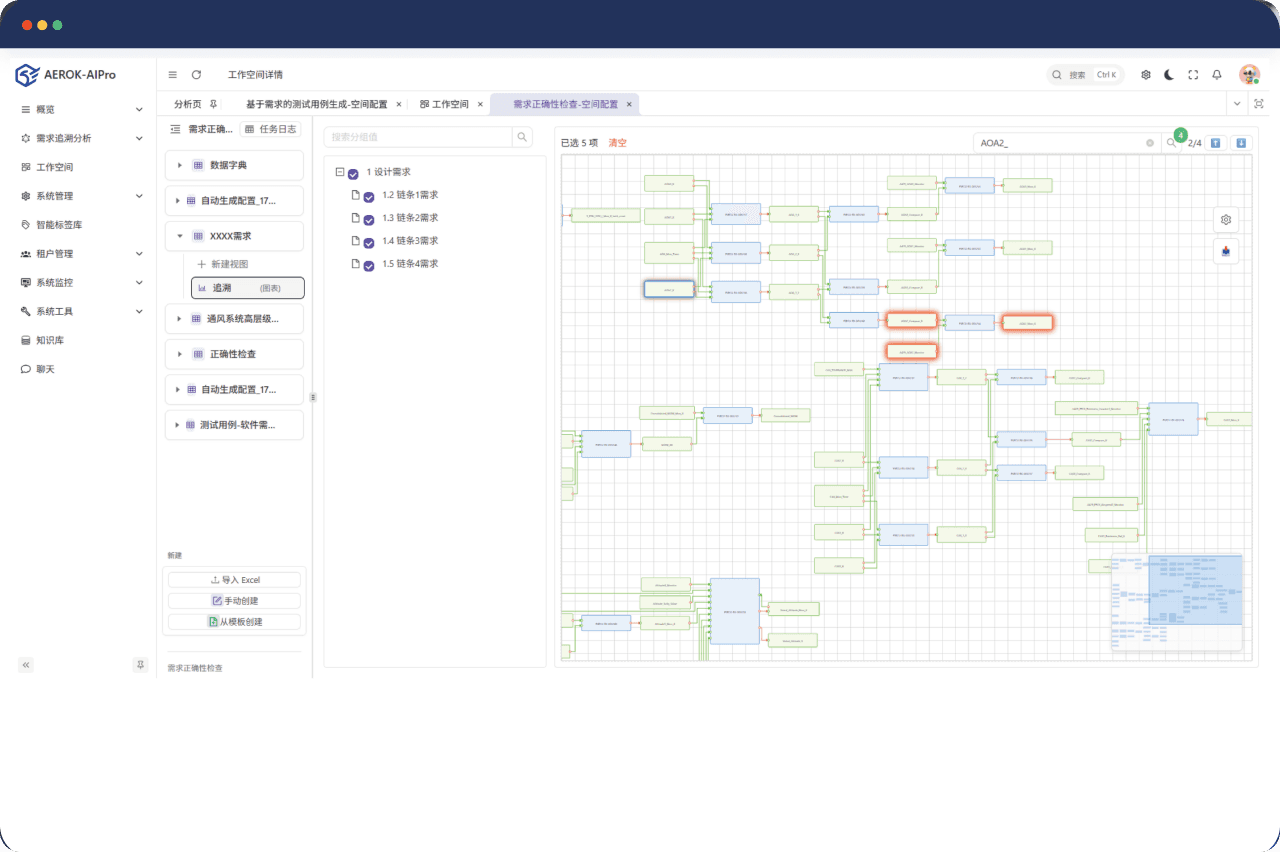The image size is (1280, 852).
Task: Uncheck the 1.2 链条1需求 checkbox
Action: coord(369,196)
